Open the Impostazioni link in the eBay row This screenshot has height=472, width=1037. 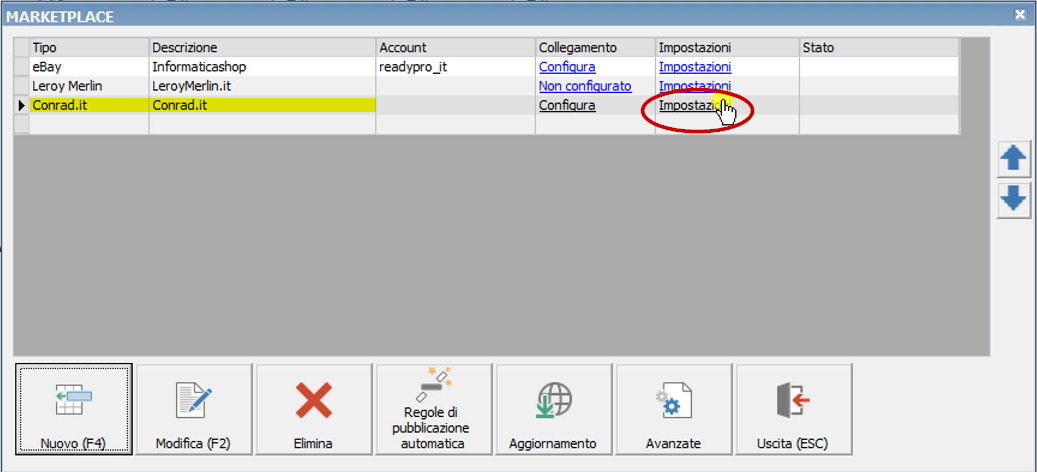tap(694, 67)
